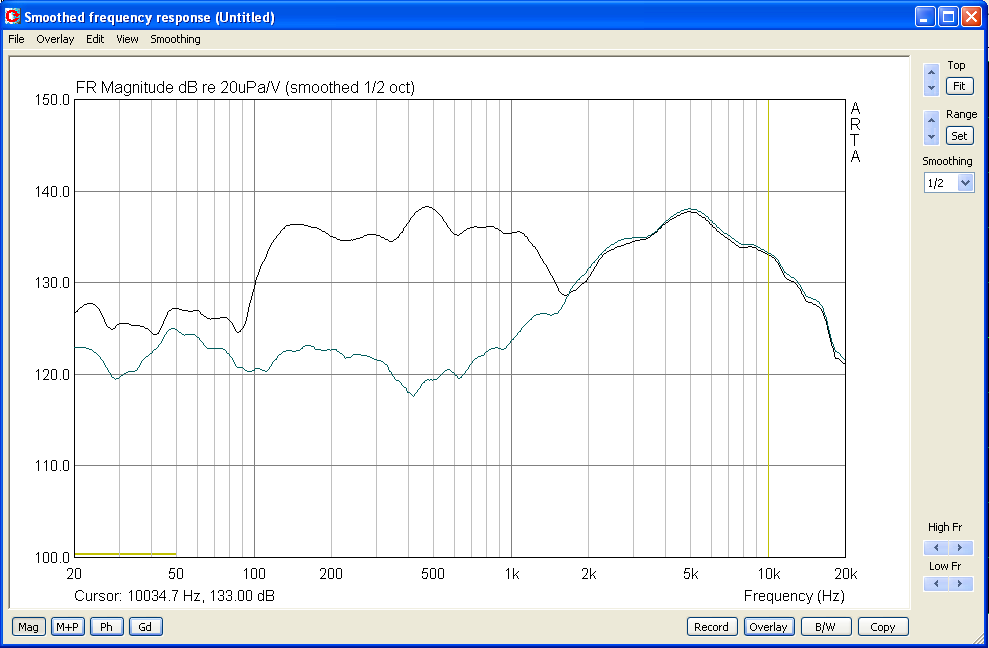Shift High Fr left with arrow

[936, 548]
